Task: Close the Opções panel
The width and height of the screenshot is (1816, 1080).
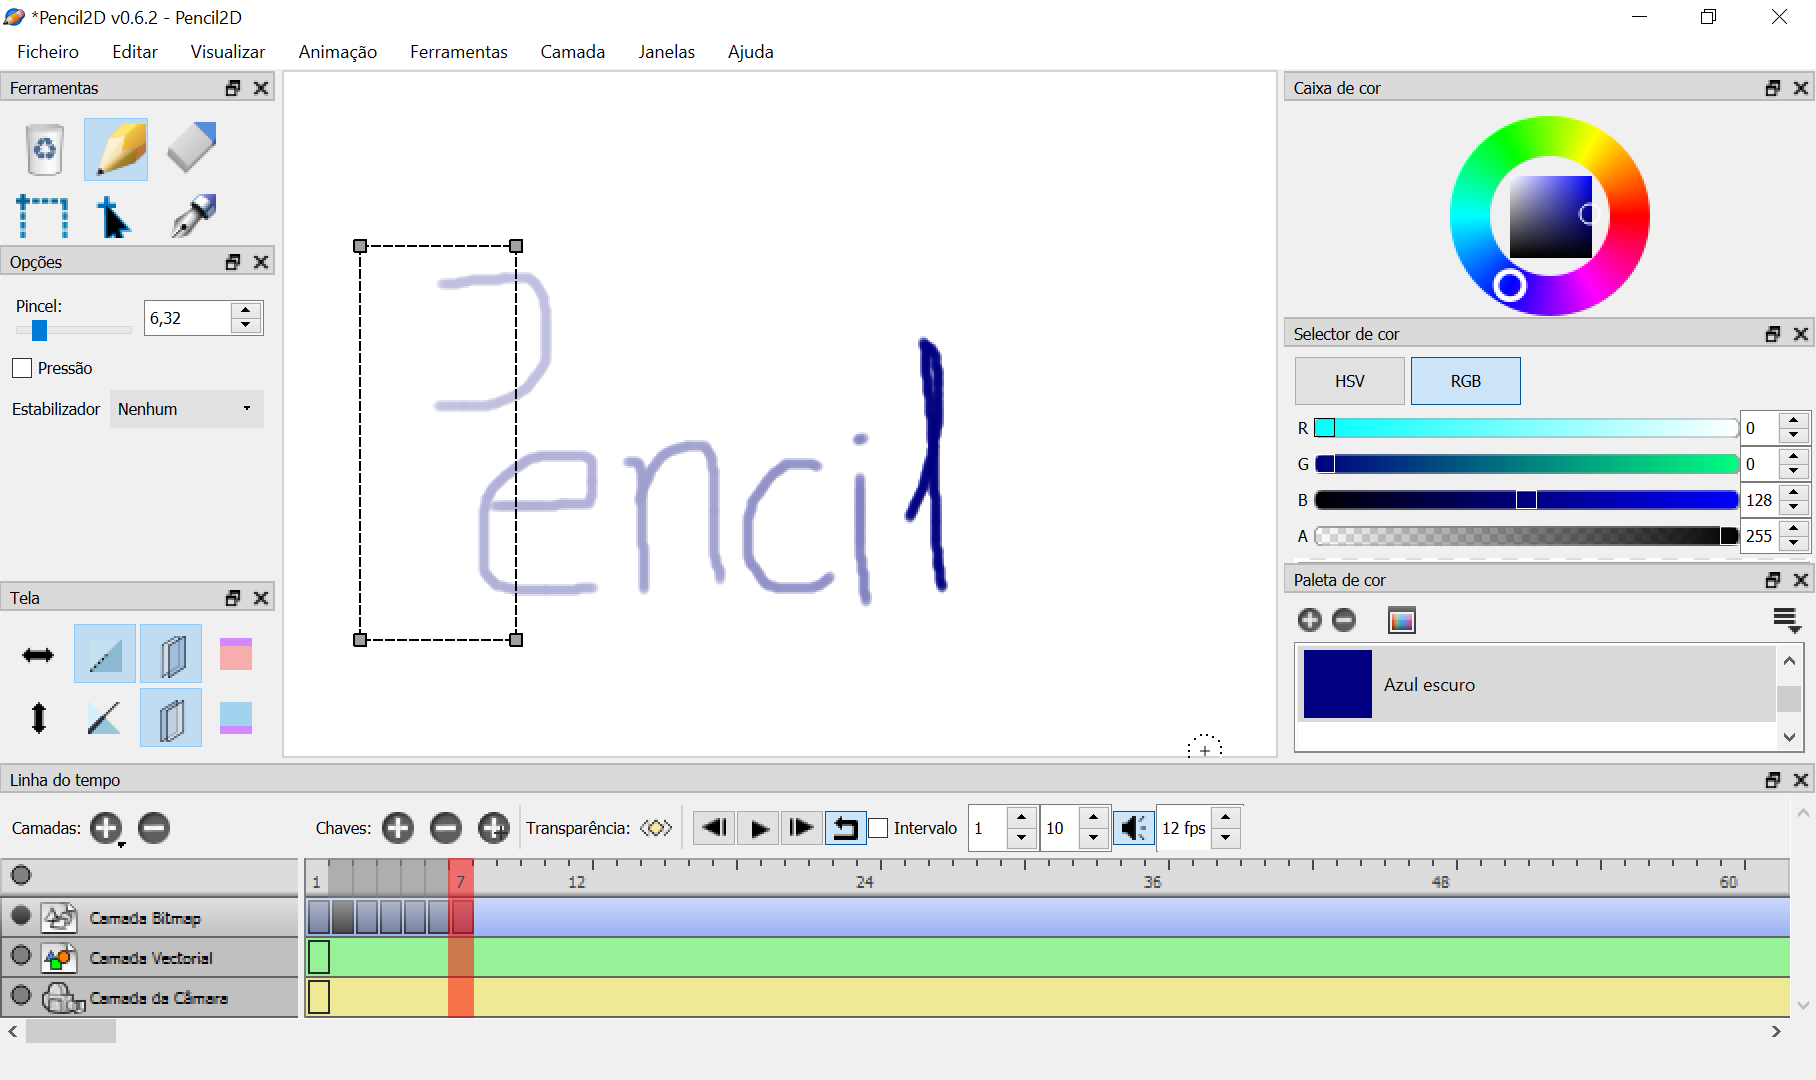Action: point(261,262)
